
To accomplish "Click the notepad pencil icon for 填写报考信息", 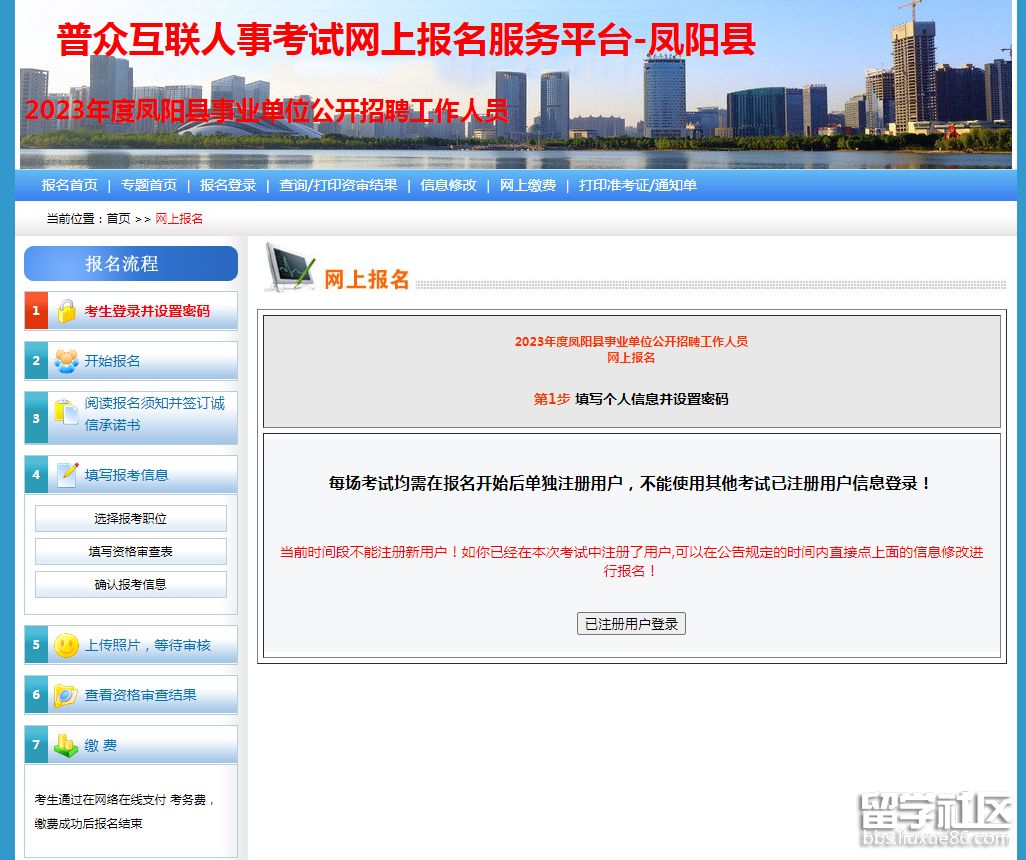I will (x=67, y=475).
